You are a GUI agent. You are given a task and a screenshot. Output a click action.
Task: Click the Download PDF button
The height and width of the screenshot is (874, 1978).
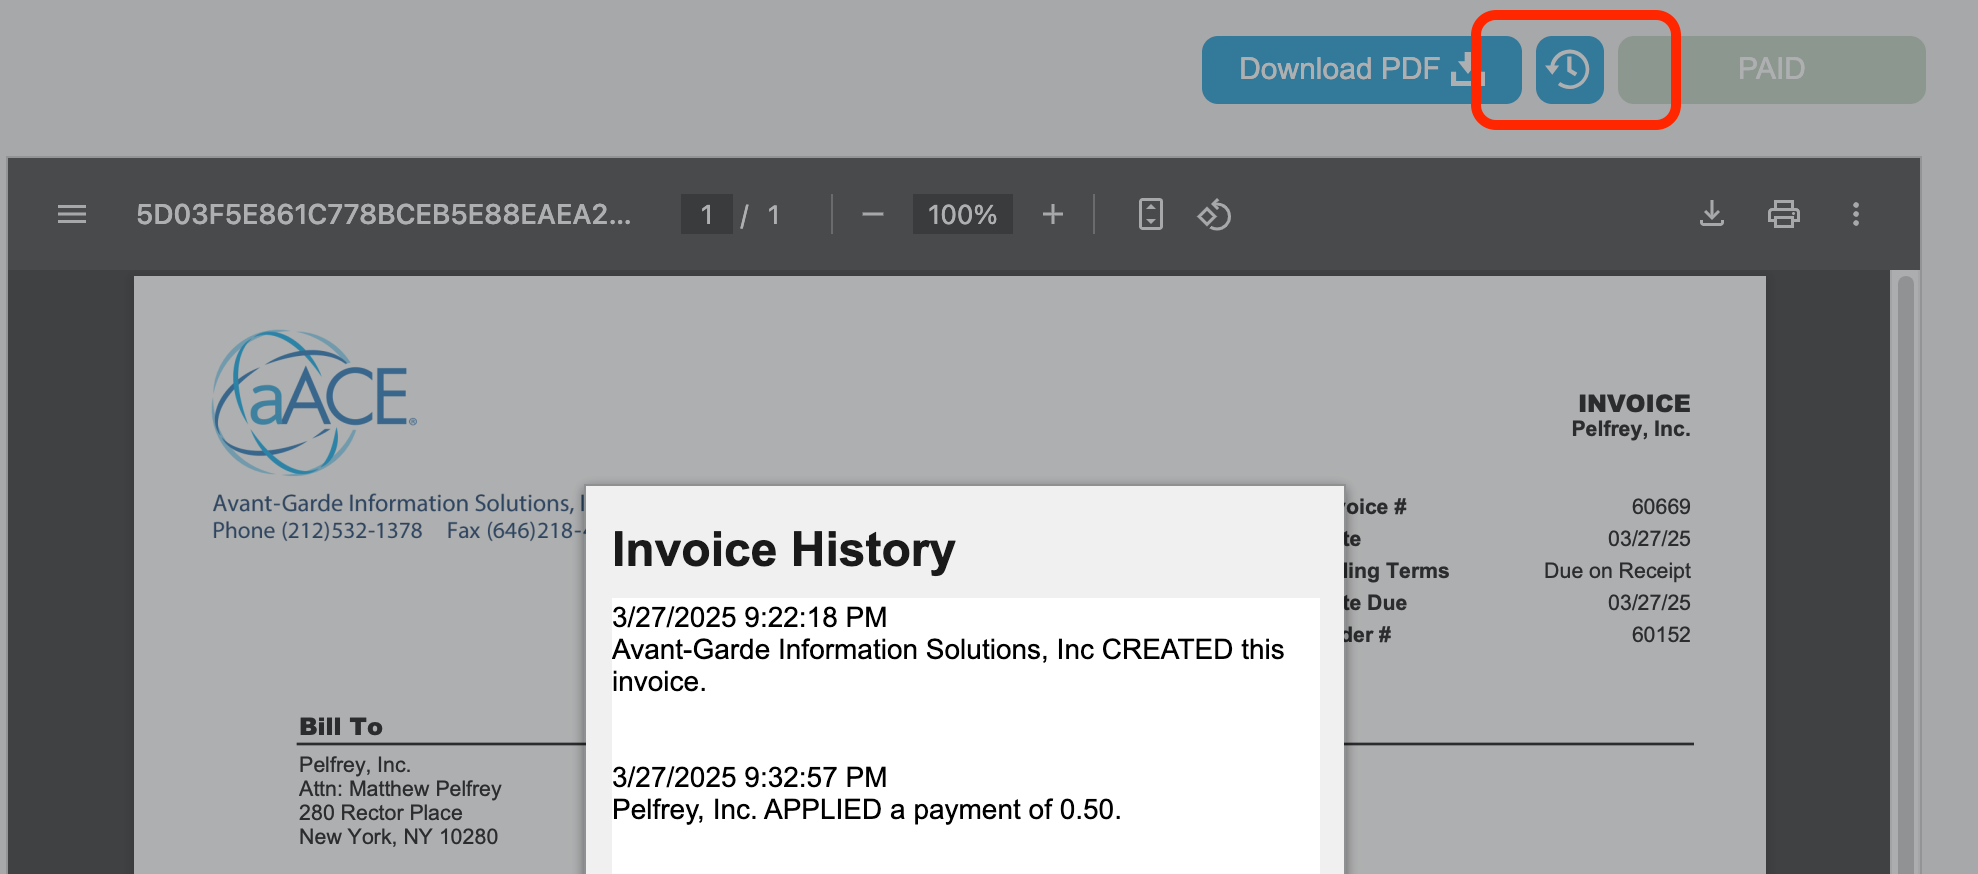click(x=1361, y=70)
